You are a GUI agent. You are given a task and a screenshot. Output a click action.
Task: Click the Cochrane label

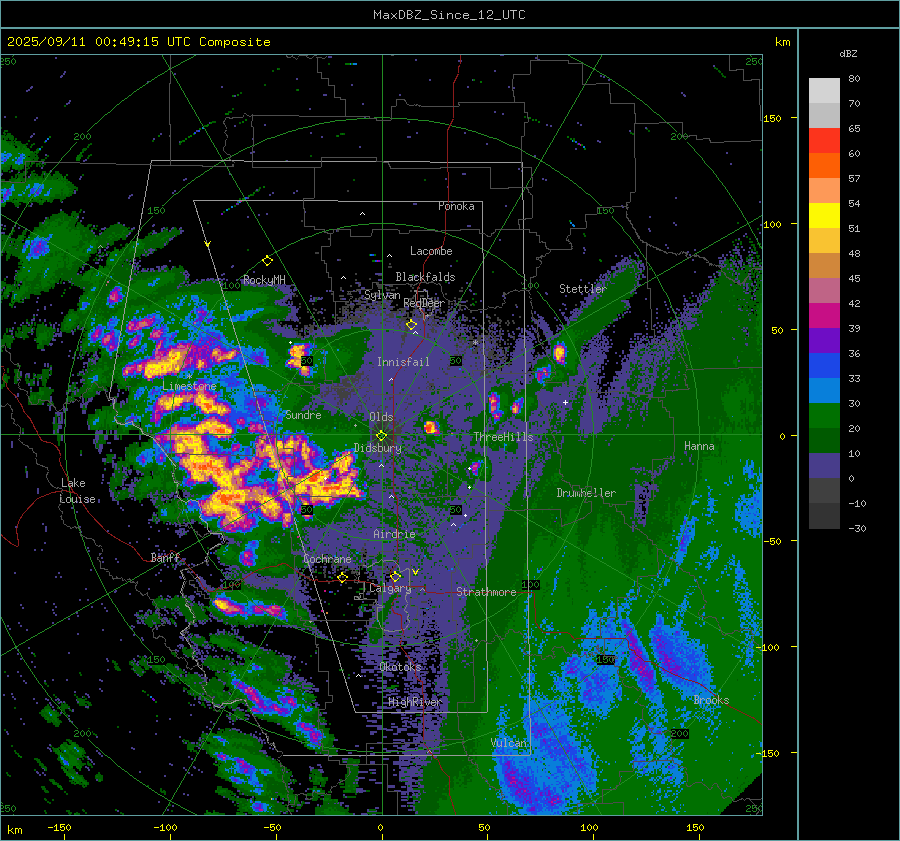(x=327, y=559)
